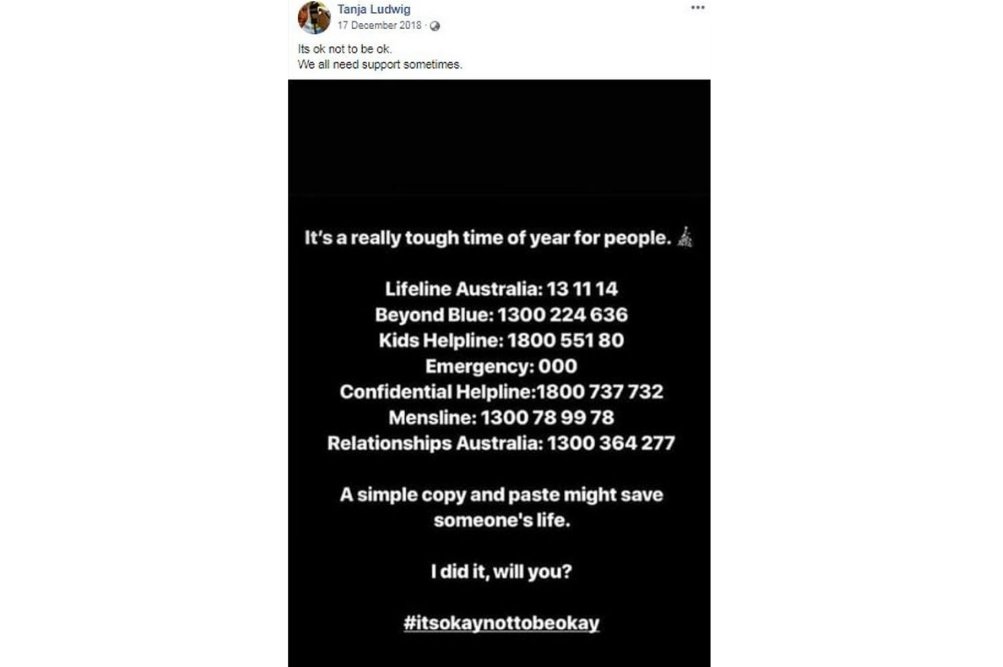Click the Kids Helpline number line
The width and height of the screenshot is (1003, 667).
(502, 340)
